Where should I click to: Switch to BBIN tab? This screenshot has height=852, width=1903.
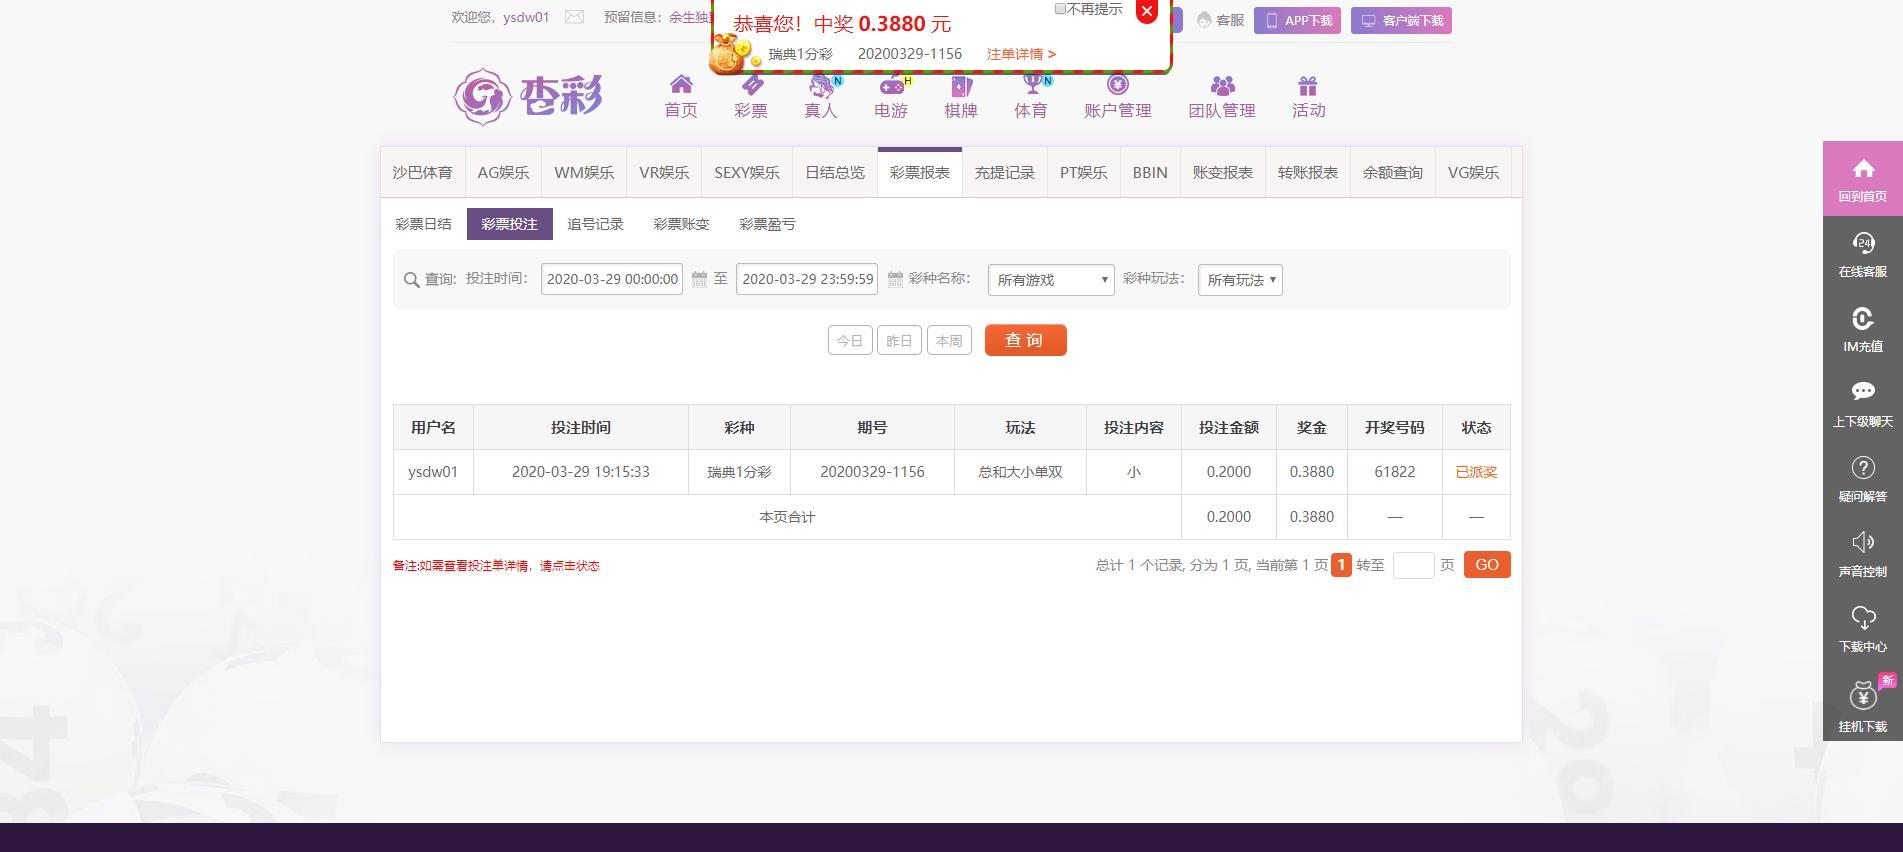click(x=1150, y=172)
